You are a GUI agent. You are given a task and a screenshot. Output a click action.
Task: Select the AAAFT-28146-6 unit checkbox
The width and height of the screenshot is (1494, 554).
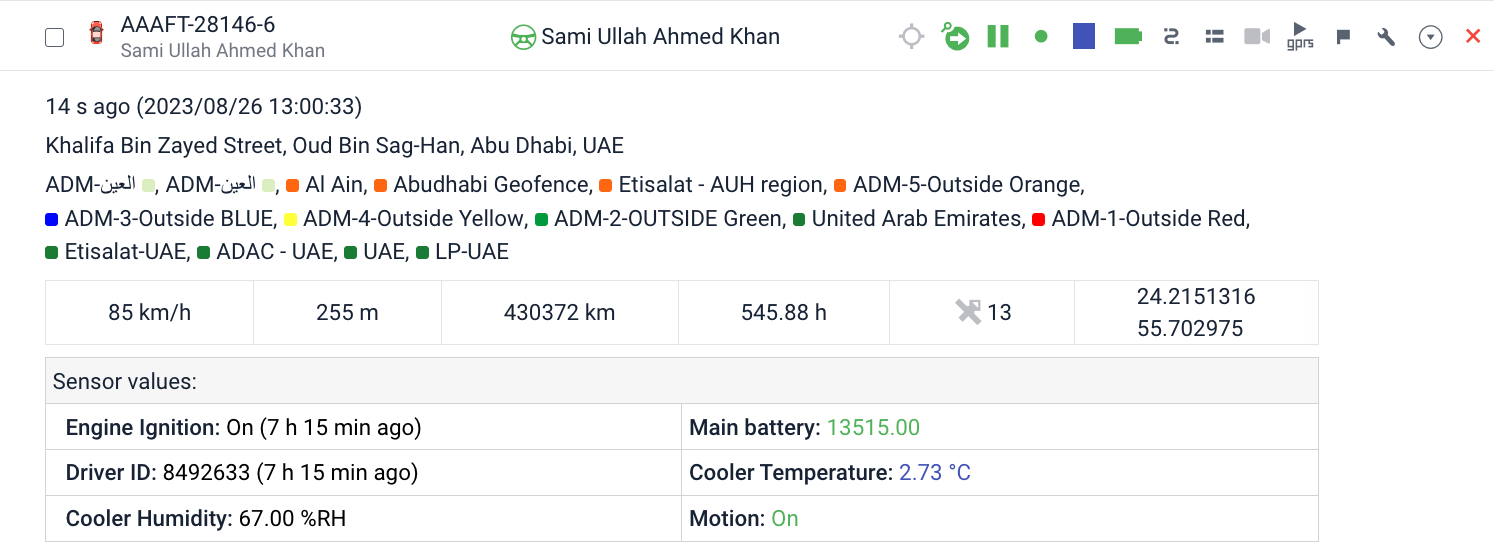[x=55, y=37]
